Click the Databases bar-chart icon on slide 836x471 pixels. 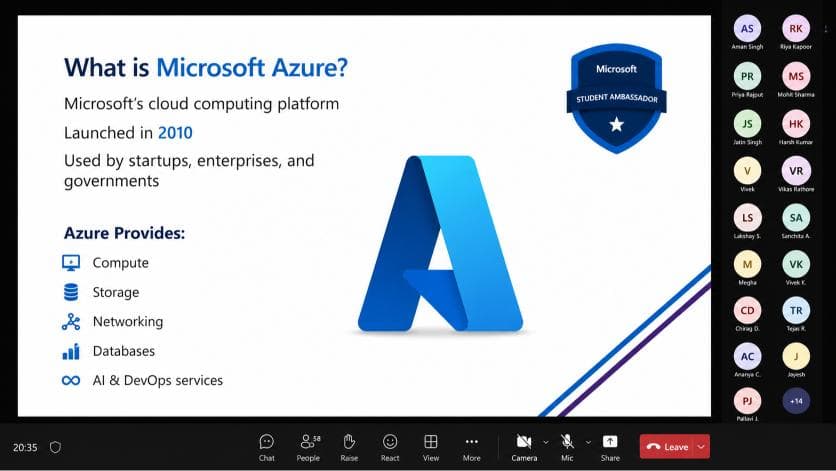tap(71, 352)
